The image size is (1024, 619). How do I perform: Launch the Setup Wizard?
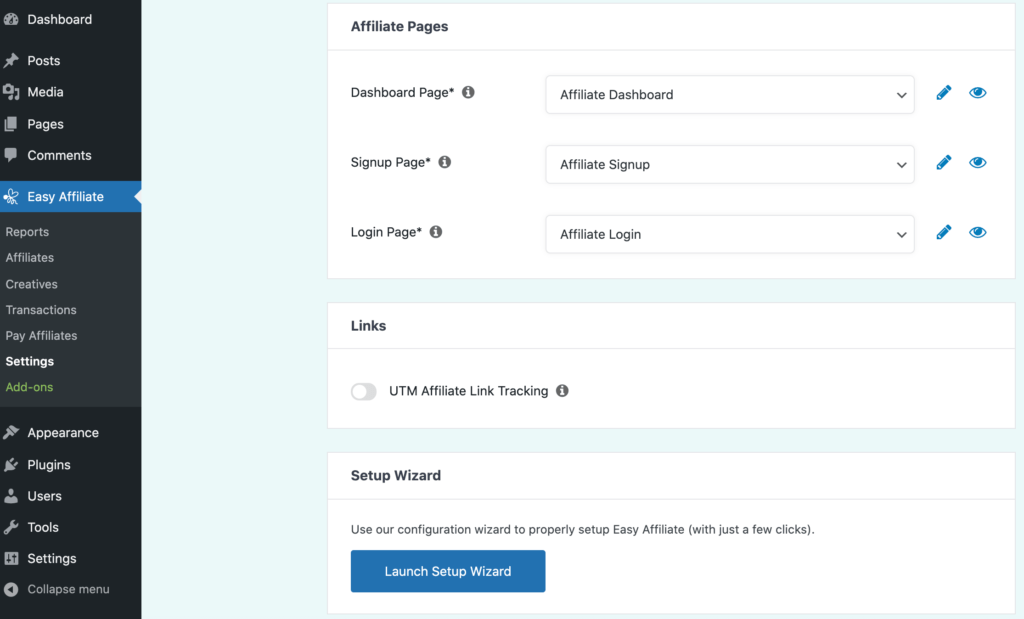pyautogui.click(x=447, y=571)
